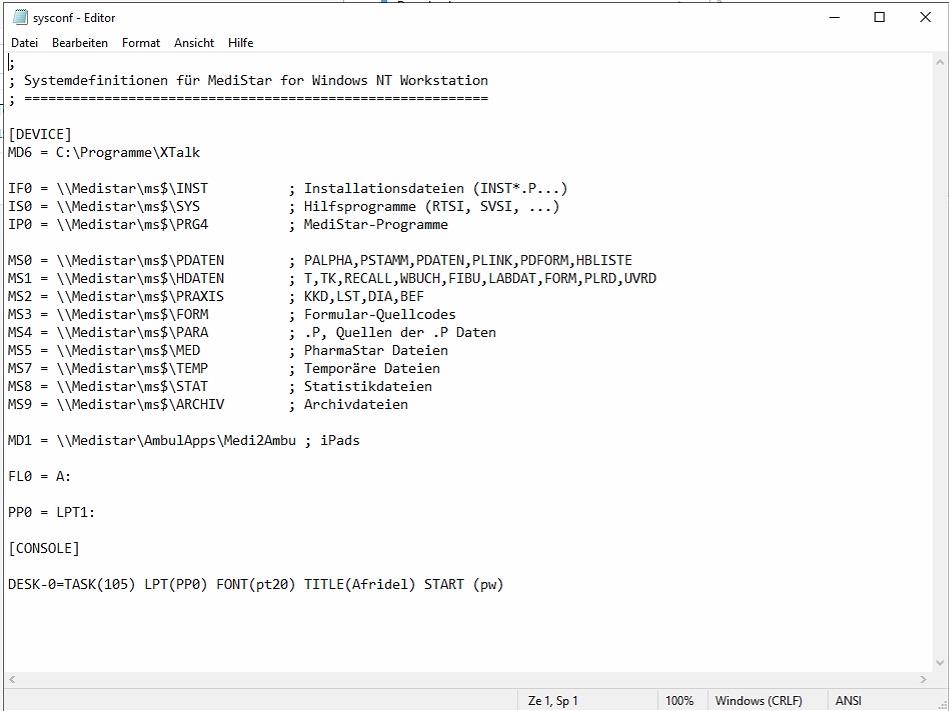
Task: Open the Format menu
Action: coord(141,43)
